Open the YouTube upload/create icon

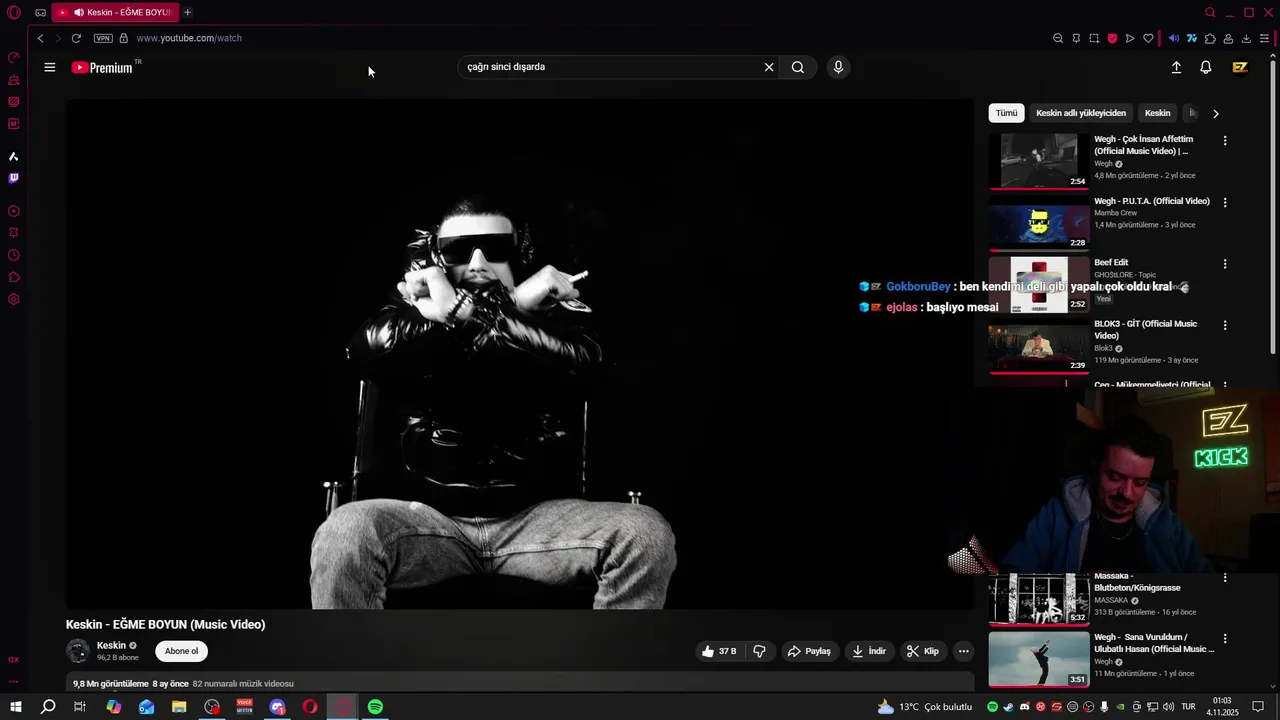click(x=1176, y=67)
